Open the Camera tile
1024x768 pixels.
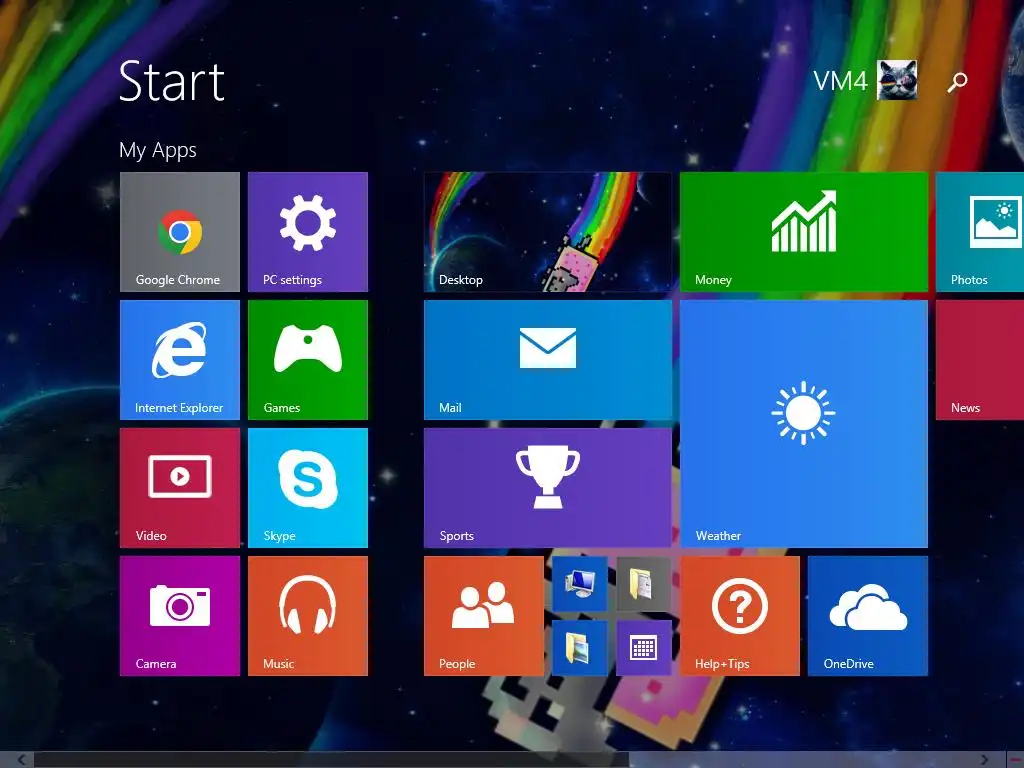[180, 616]
